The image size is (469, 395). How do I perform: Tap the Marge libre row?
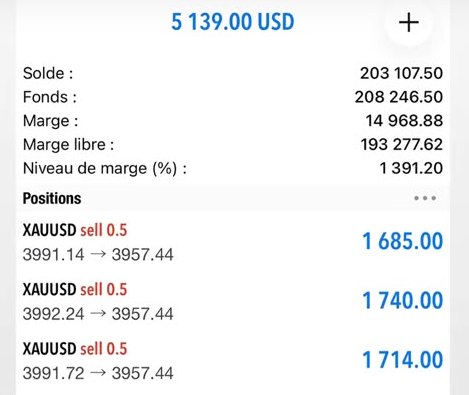point(233,145)
